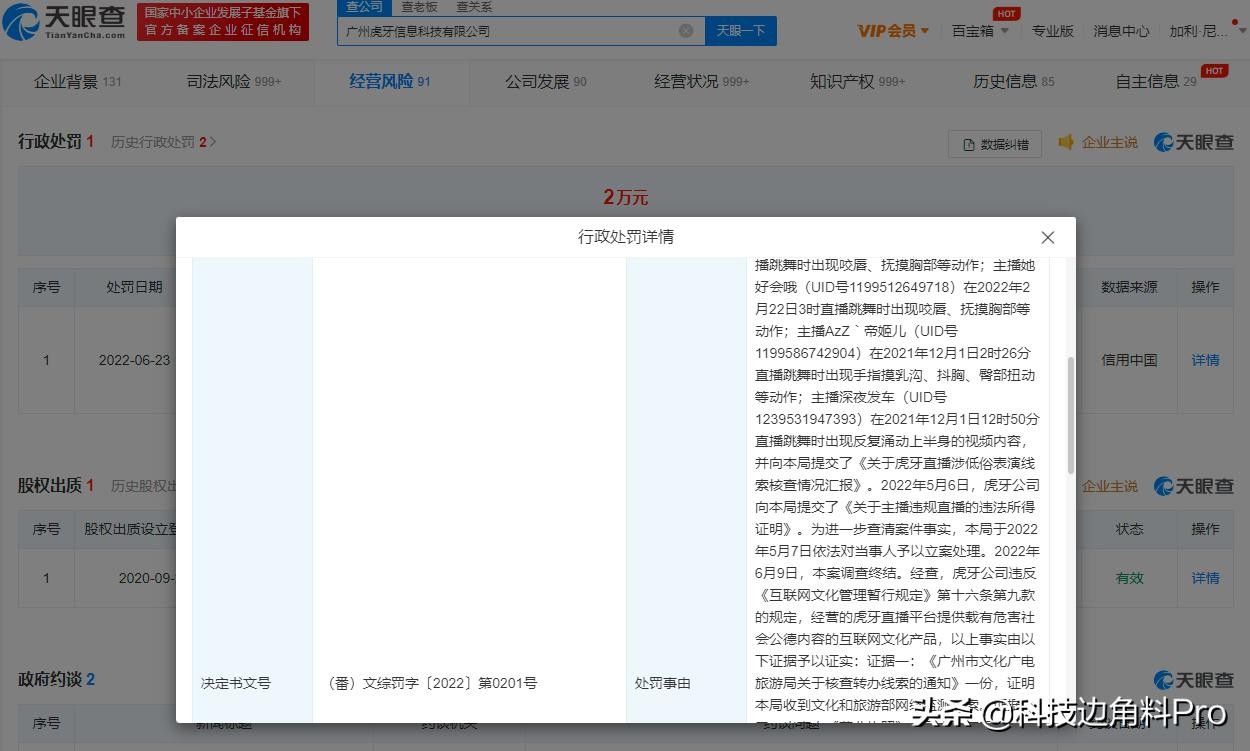Expand 历史行政处罚 with the chevron arrow
This screenshot has width=1250, height=751.
(212, 142)
